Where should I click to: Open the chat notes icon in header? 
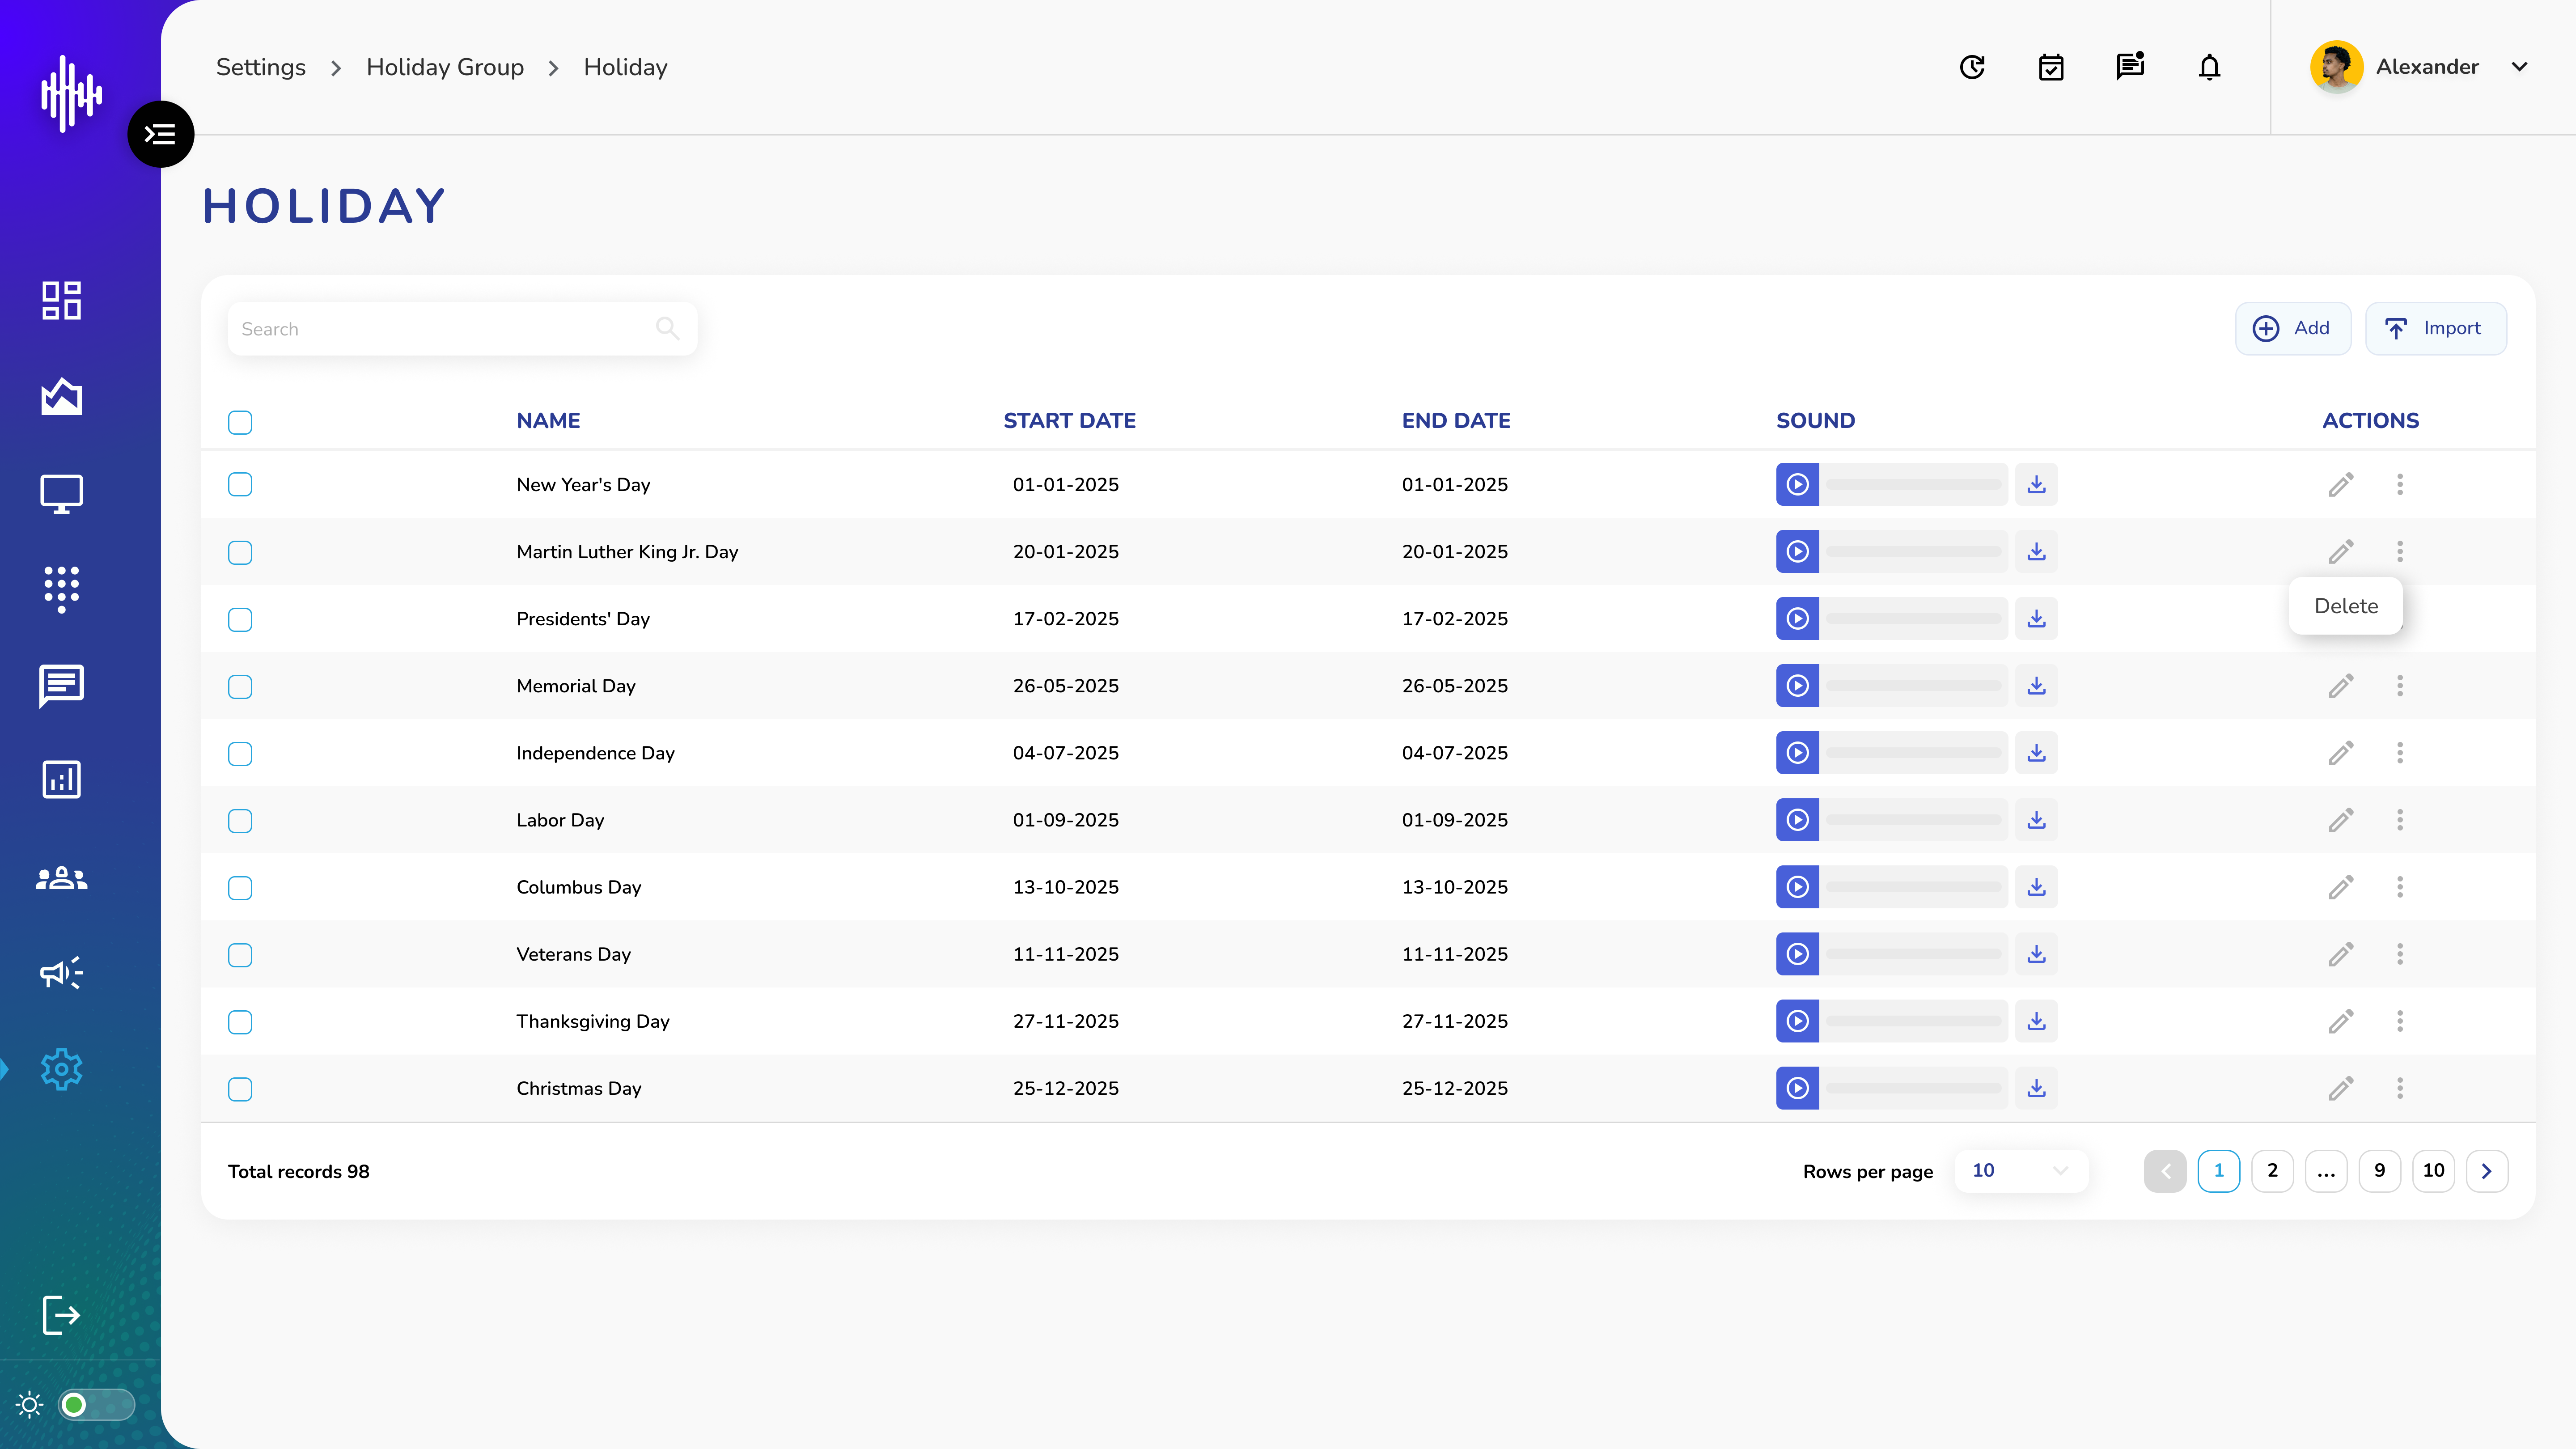(2130, 66)
